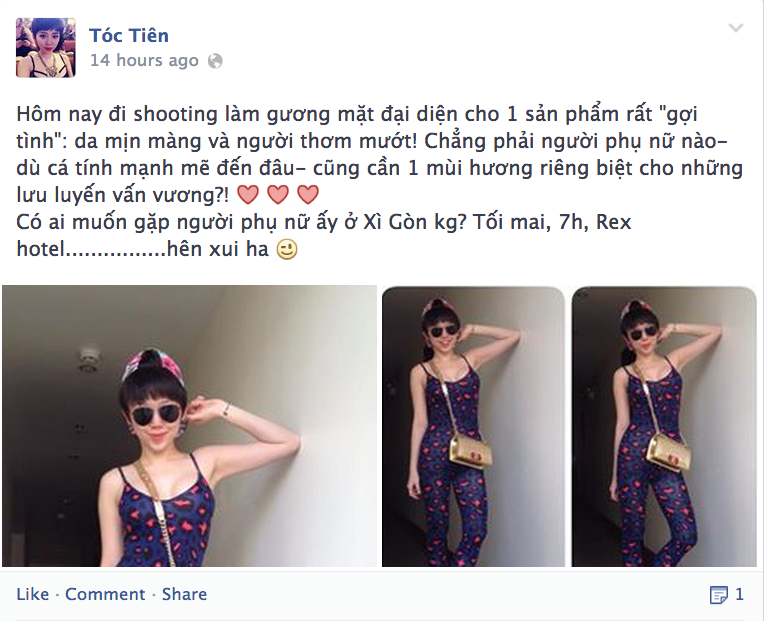The height and width of the screenshot is (621, 764).
Task: Open the "14 hours ago" timestamp link
Action: pos(144,60)
